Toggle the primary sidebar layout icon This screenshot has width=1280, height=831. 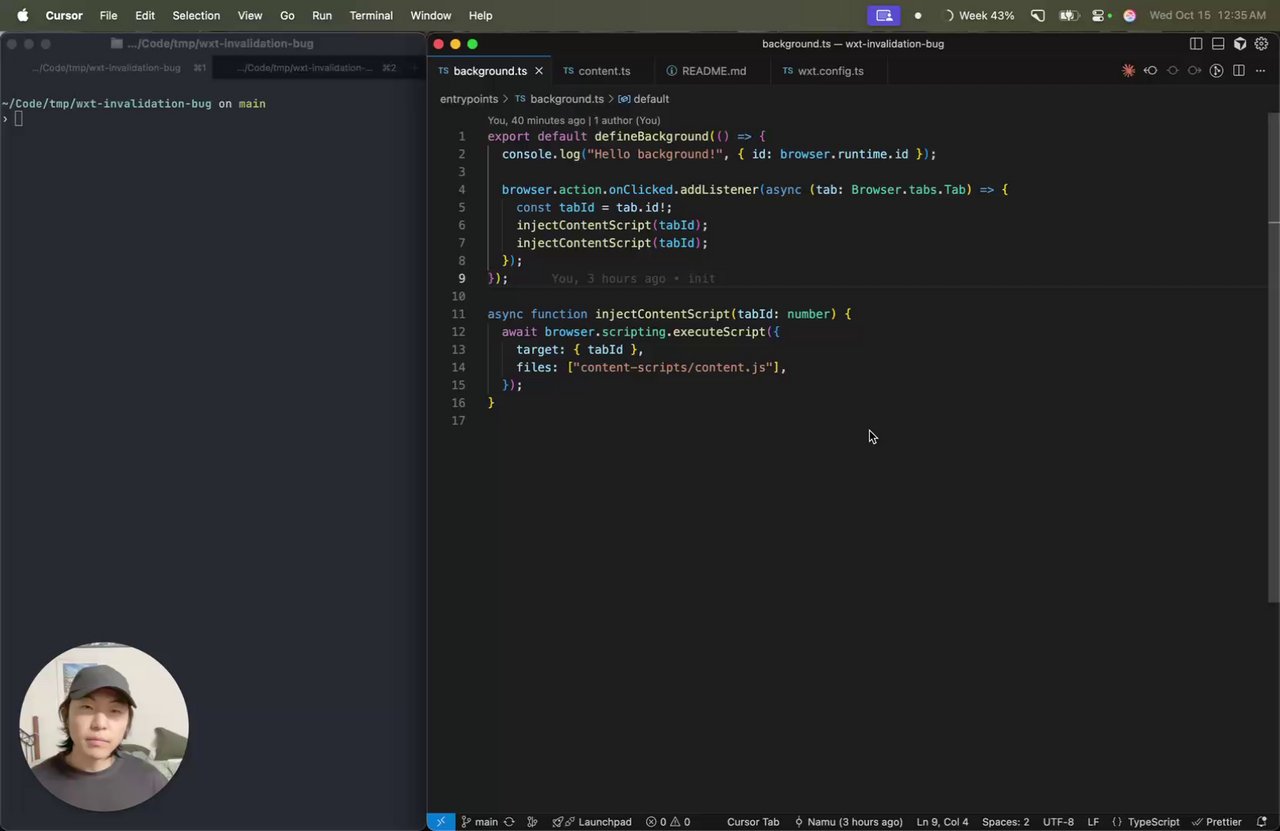click(1196, 44)
